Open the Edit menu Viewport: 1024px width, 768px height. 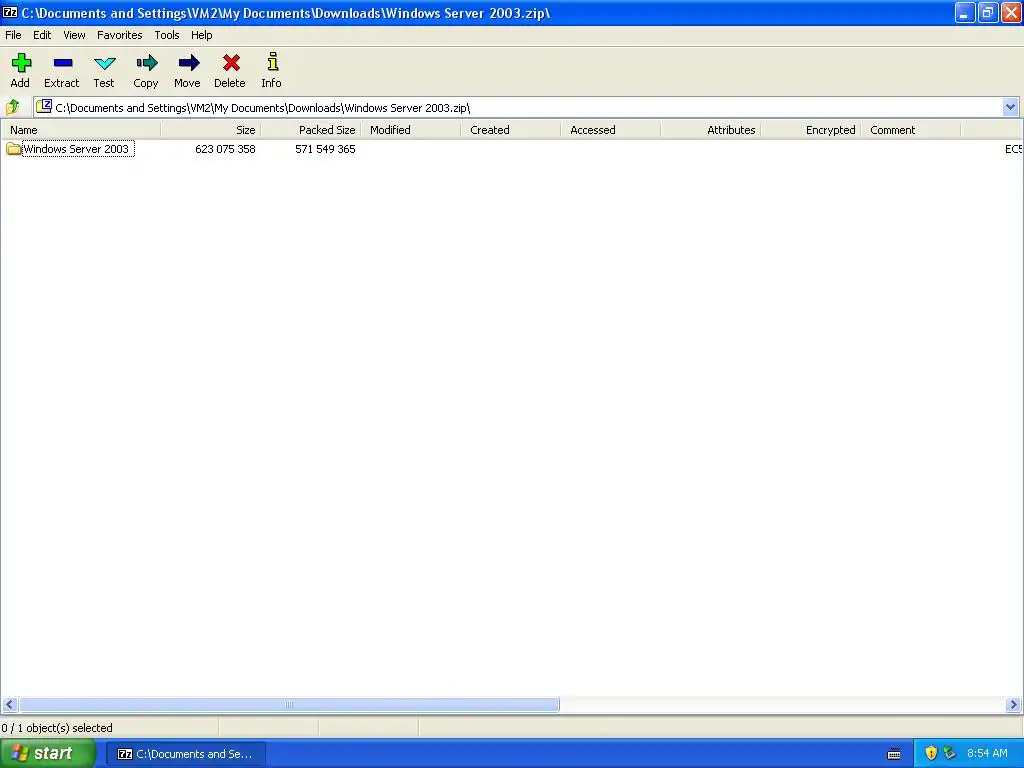pos(42,35)
